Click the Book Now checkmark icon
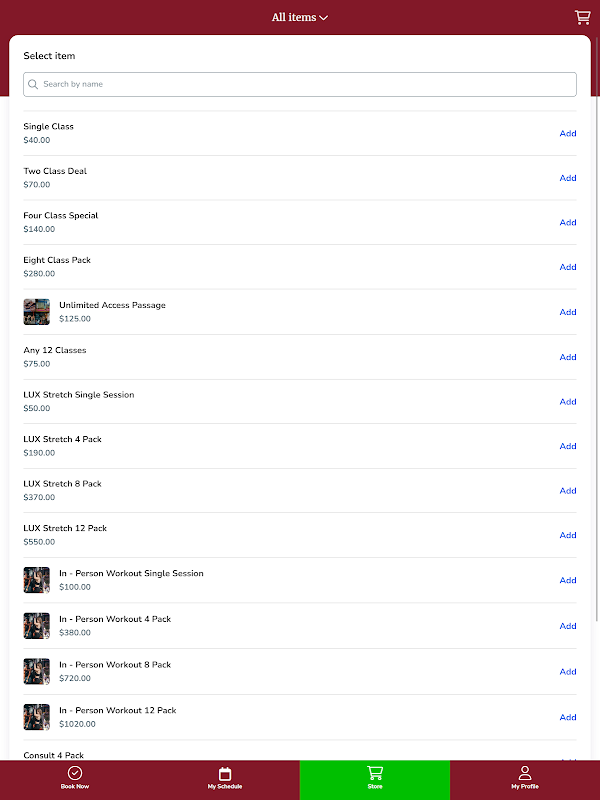Screen dimensions: 600x800 75,773
